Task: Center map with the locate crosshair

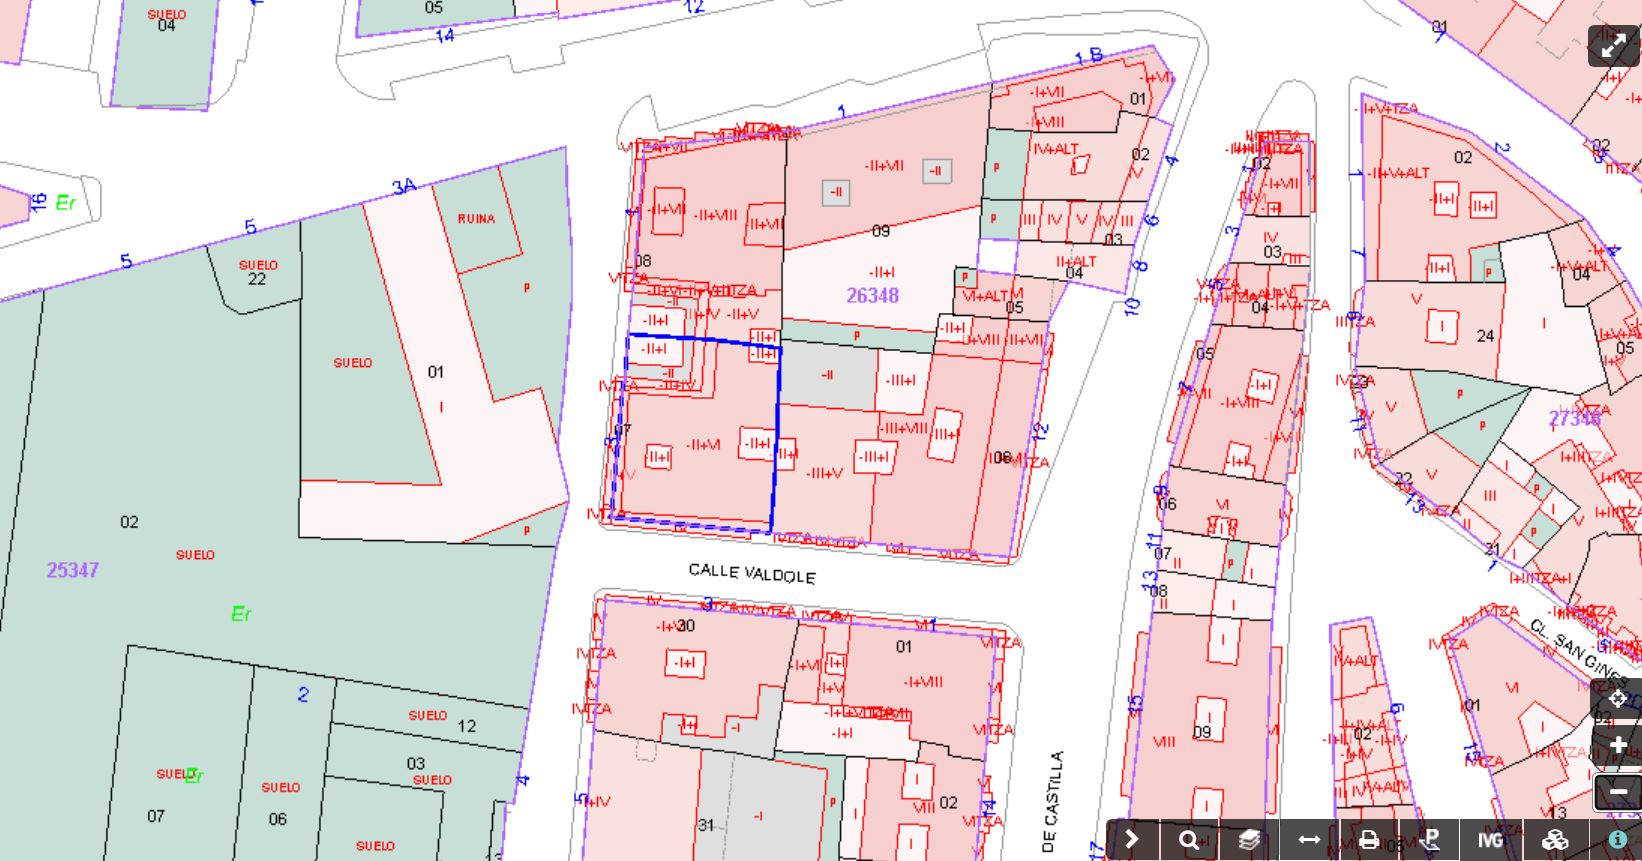Action: pyautogui.click(x=1617, y=699)
